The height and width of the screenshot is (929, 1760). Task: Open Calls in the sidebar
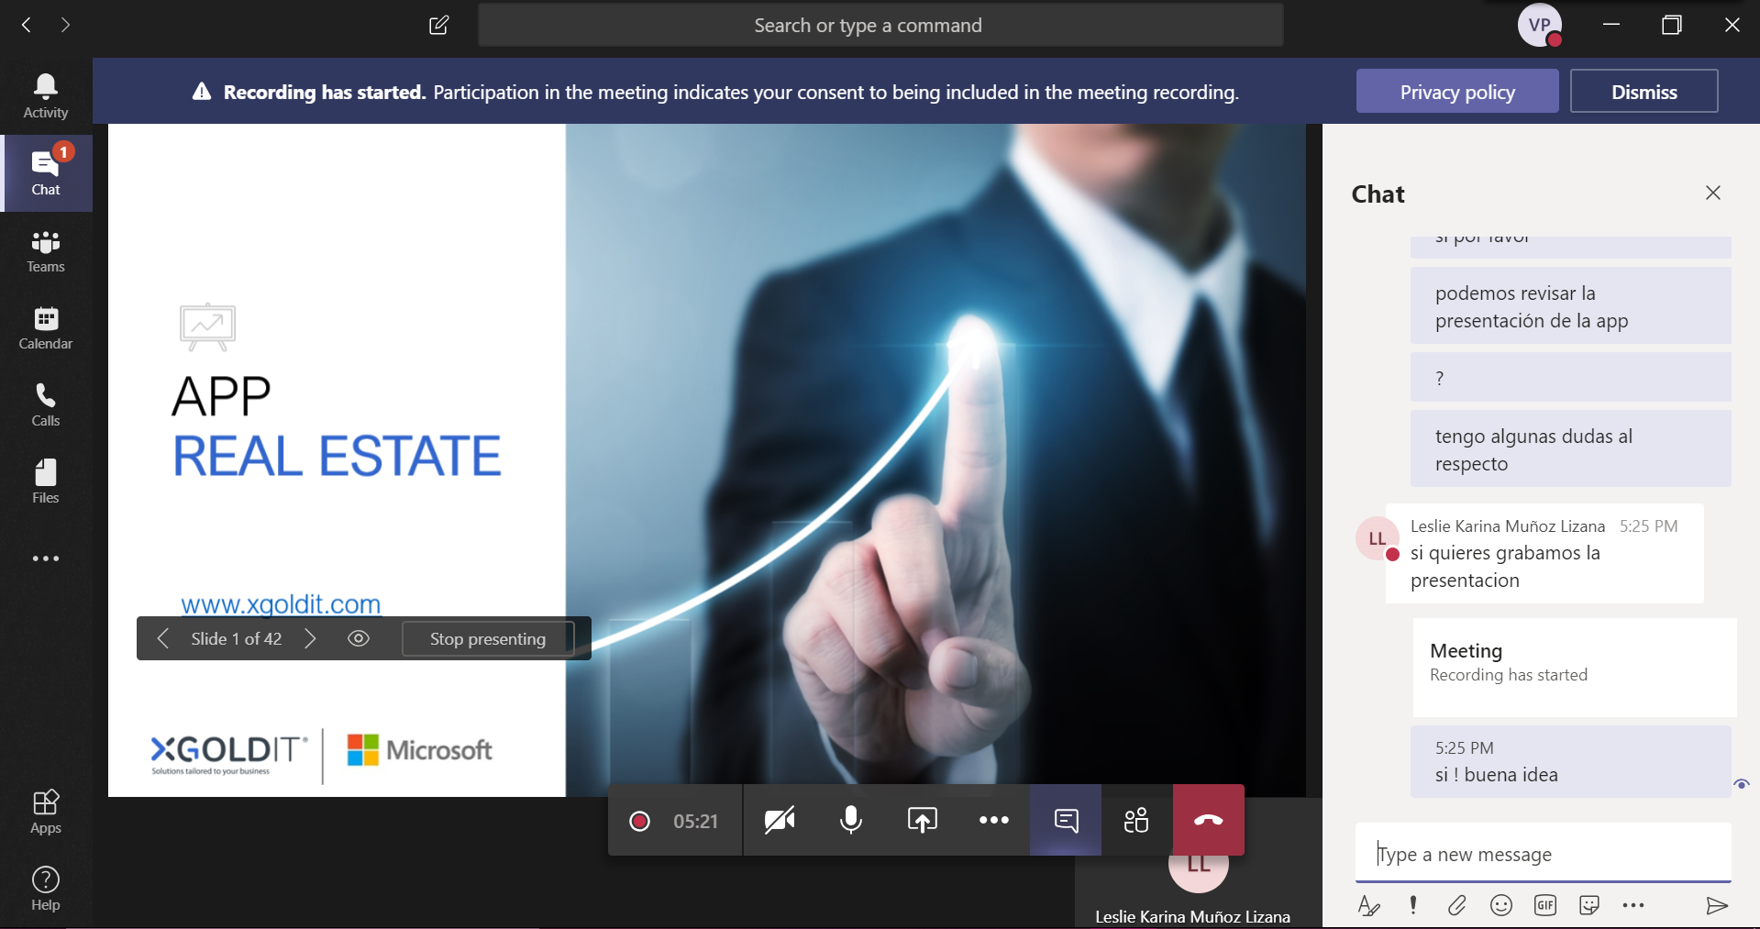click(46, 405)
